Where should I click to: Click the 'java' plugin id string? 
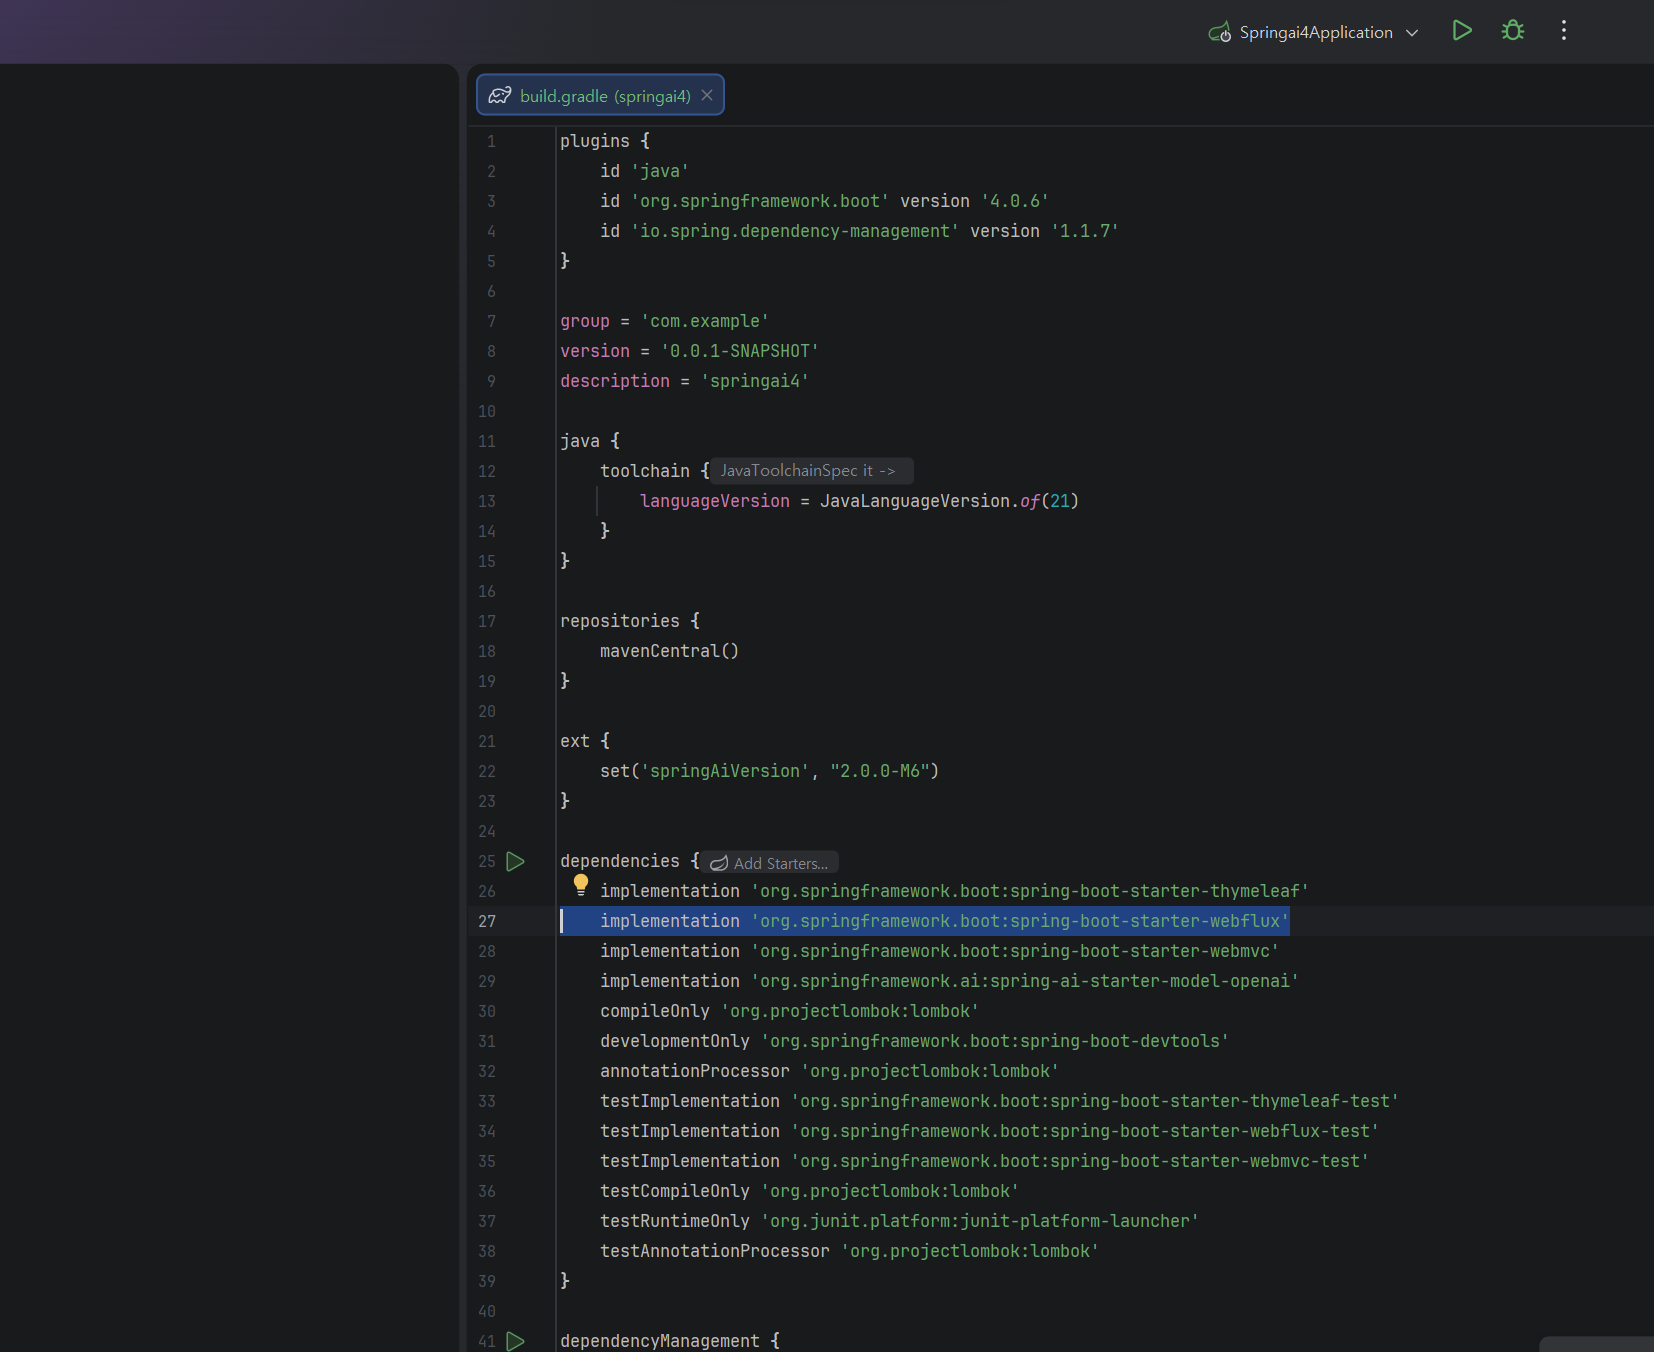[x=660, y=171]
